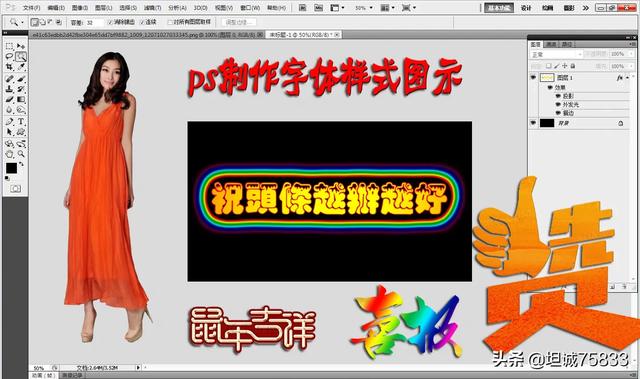This screenshot has height=379, width=640.
Task: Select the Horizontal Type tool
Action: tap(21, 122)
